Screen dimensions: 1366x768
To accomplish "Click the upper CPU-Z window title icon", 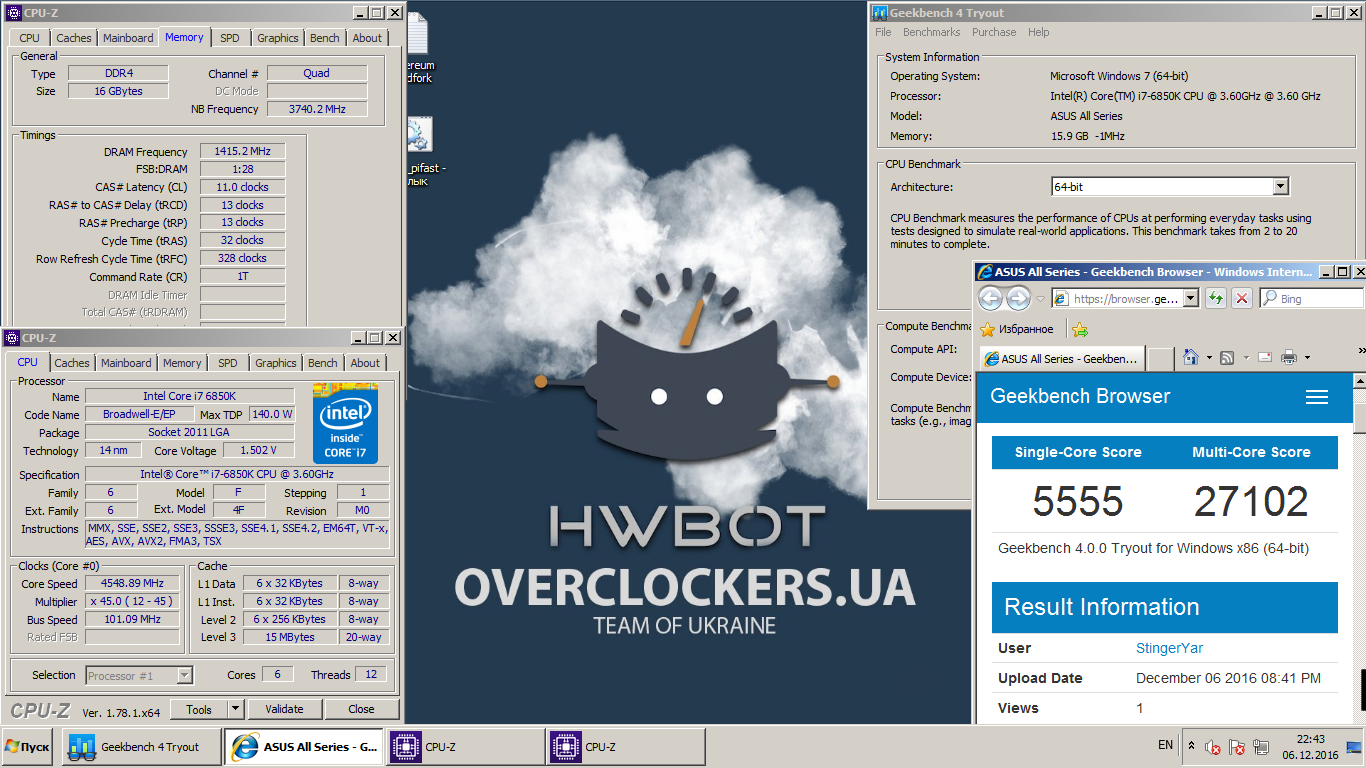I will coord(13,13).
